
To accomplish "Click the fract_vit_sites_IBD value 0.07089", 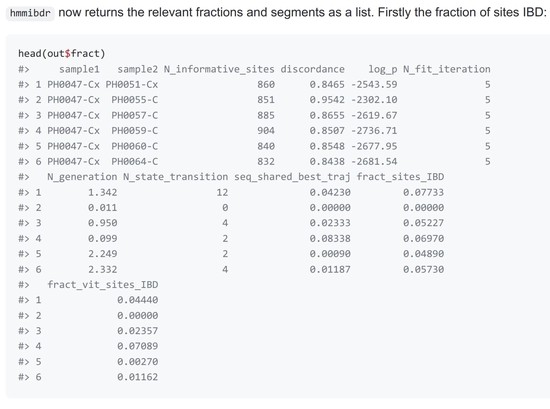I will coord(138,346).
